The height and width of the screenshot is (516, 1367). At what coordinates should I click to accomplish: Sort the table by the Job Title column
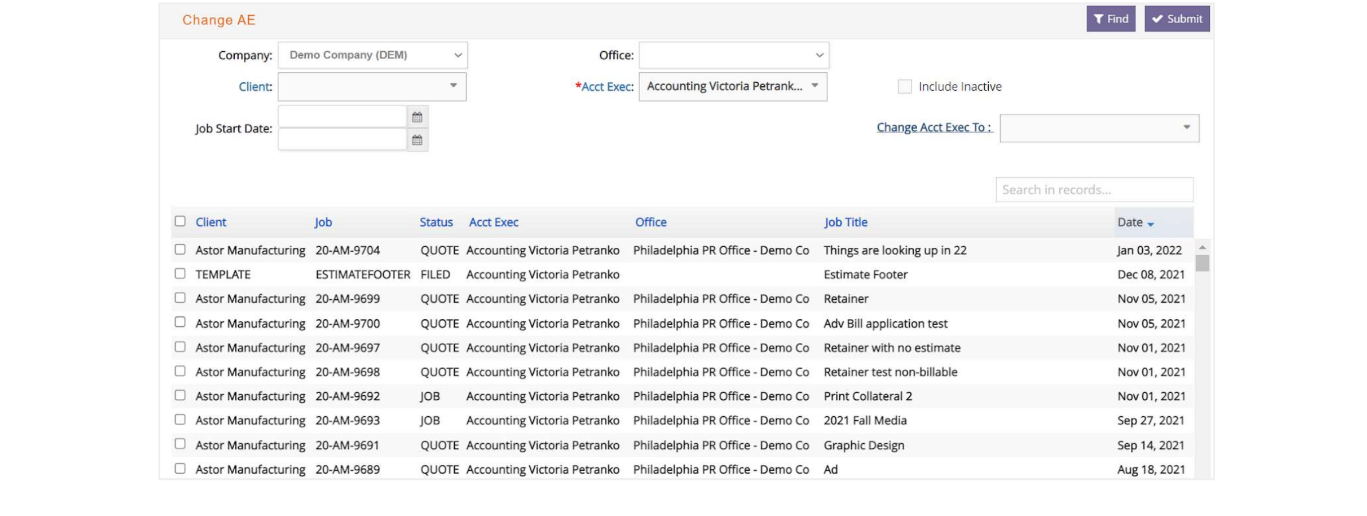[x=846, y=222]
